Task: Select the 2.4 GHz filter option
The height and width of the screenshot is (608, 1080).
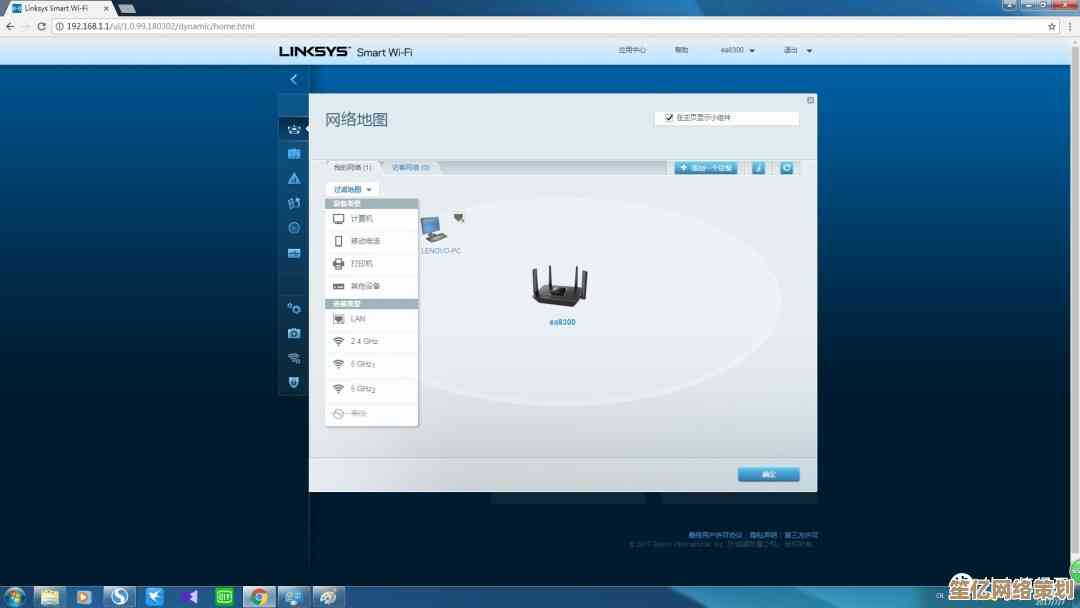Action: 364,341
